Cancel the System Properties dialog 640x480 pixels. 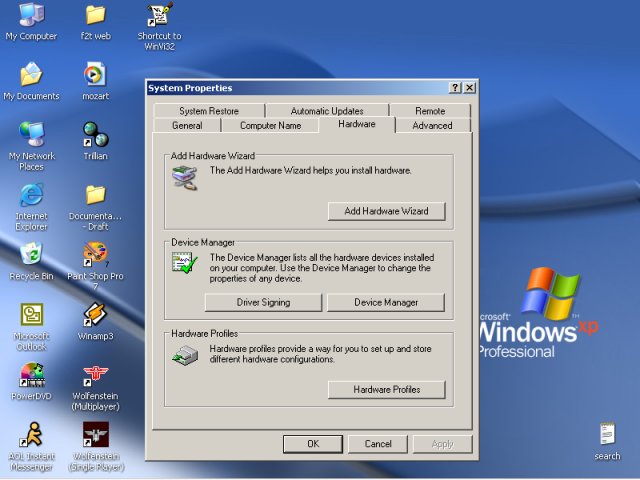click(x=378, y=444)
